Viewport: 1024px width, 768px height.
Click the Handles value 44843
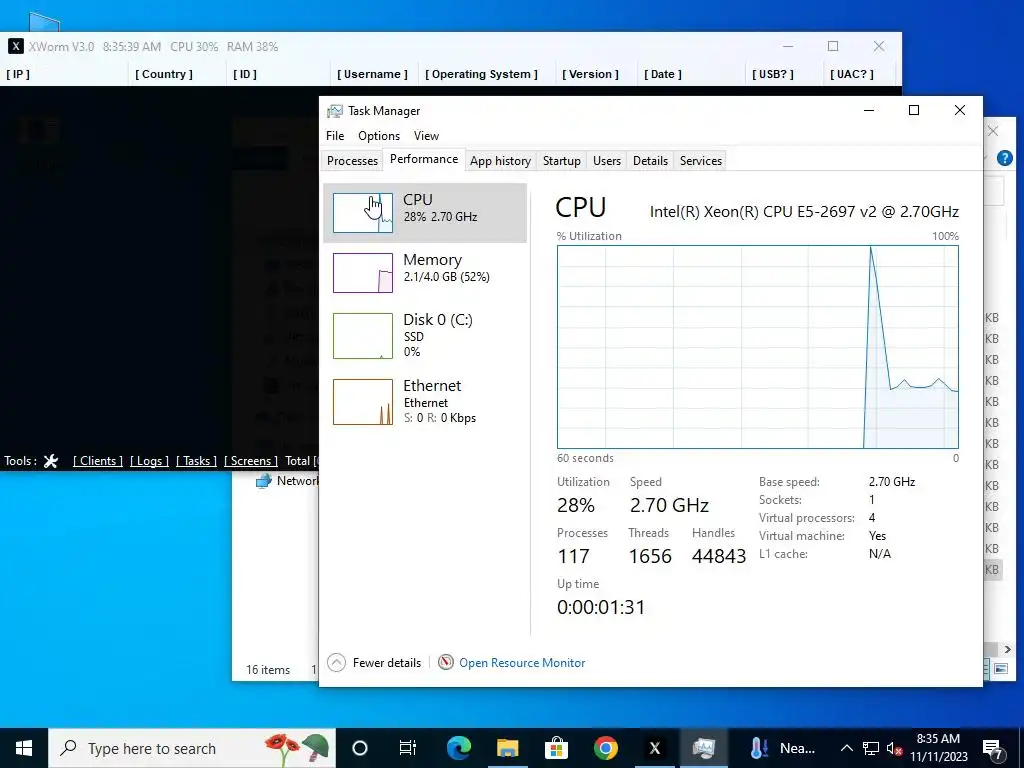click(x=719, y=556)
